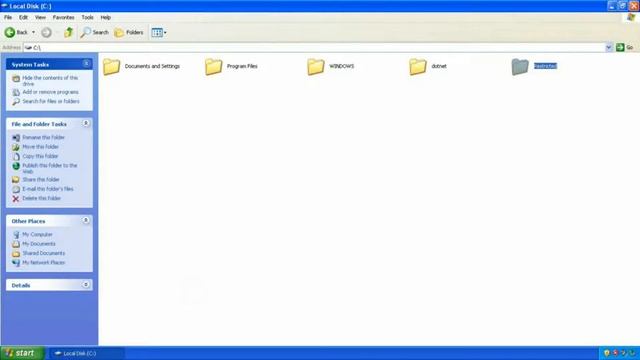Open the Favorites menu

coord(63,18)
